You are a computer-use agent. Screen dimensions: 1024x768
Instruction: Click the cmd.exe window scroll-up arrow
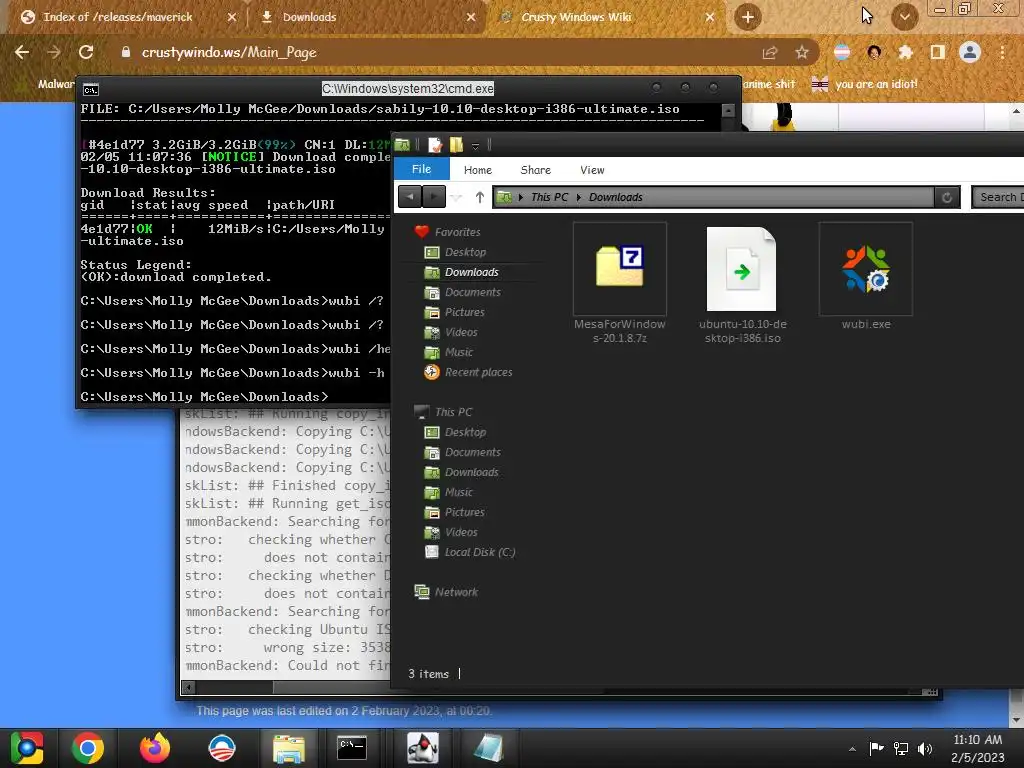point(728,110)
